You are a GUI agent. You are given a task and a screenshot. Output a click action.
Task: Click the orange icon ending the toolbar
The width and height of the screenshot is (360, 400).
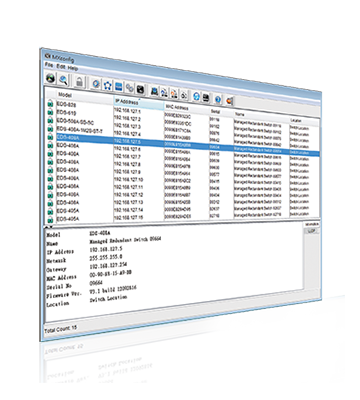pos(229,100)
